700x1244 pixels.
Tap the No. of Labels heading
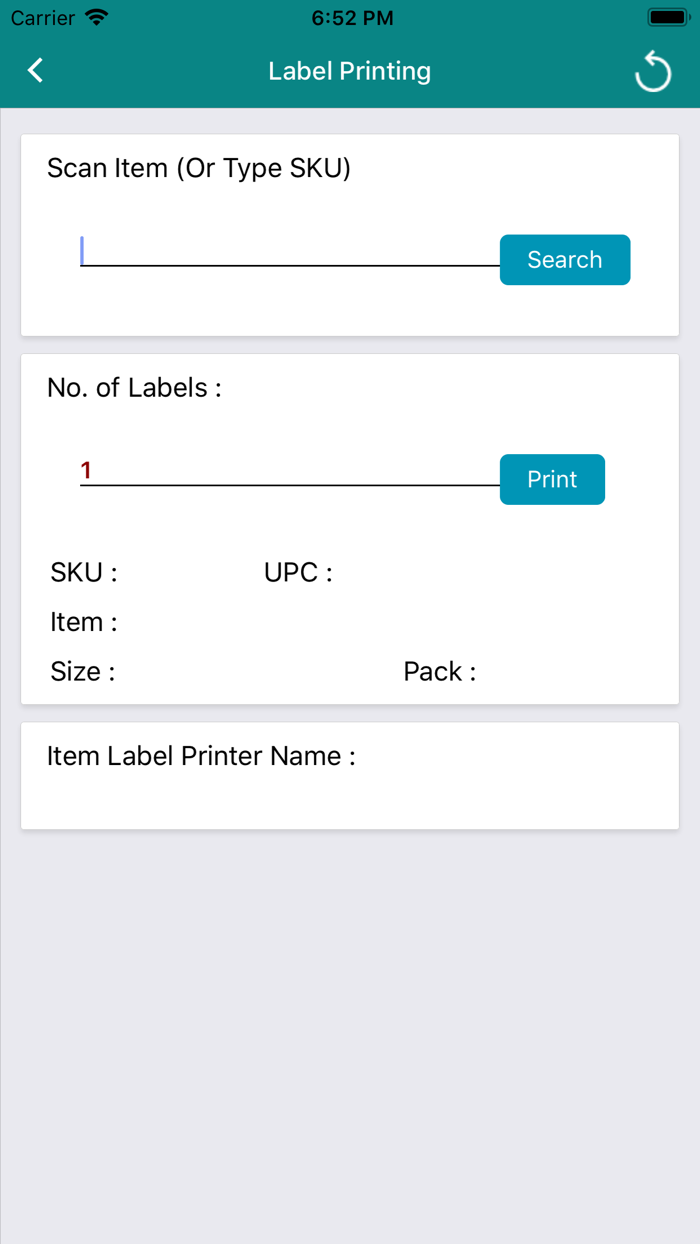[x=135, y=387]
